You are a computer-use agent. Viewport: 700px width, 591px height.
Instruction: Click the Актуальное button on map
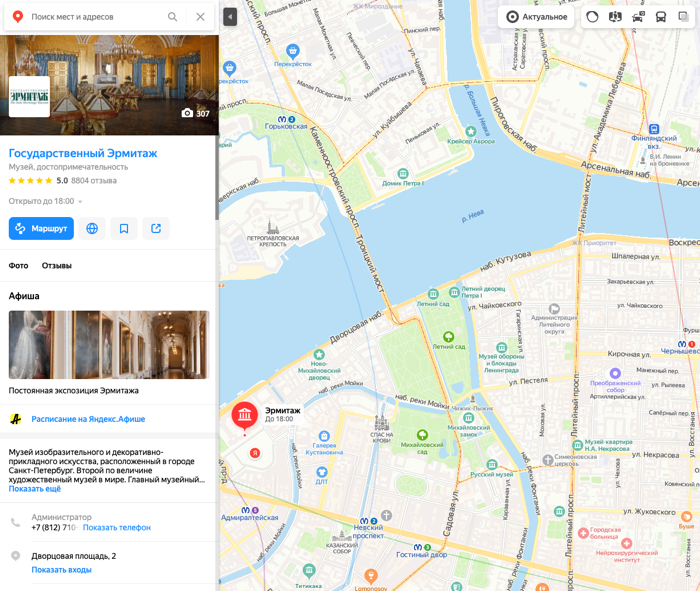tap(537, 17)
